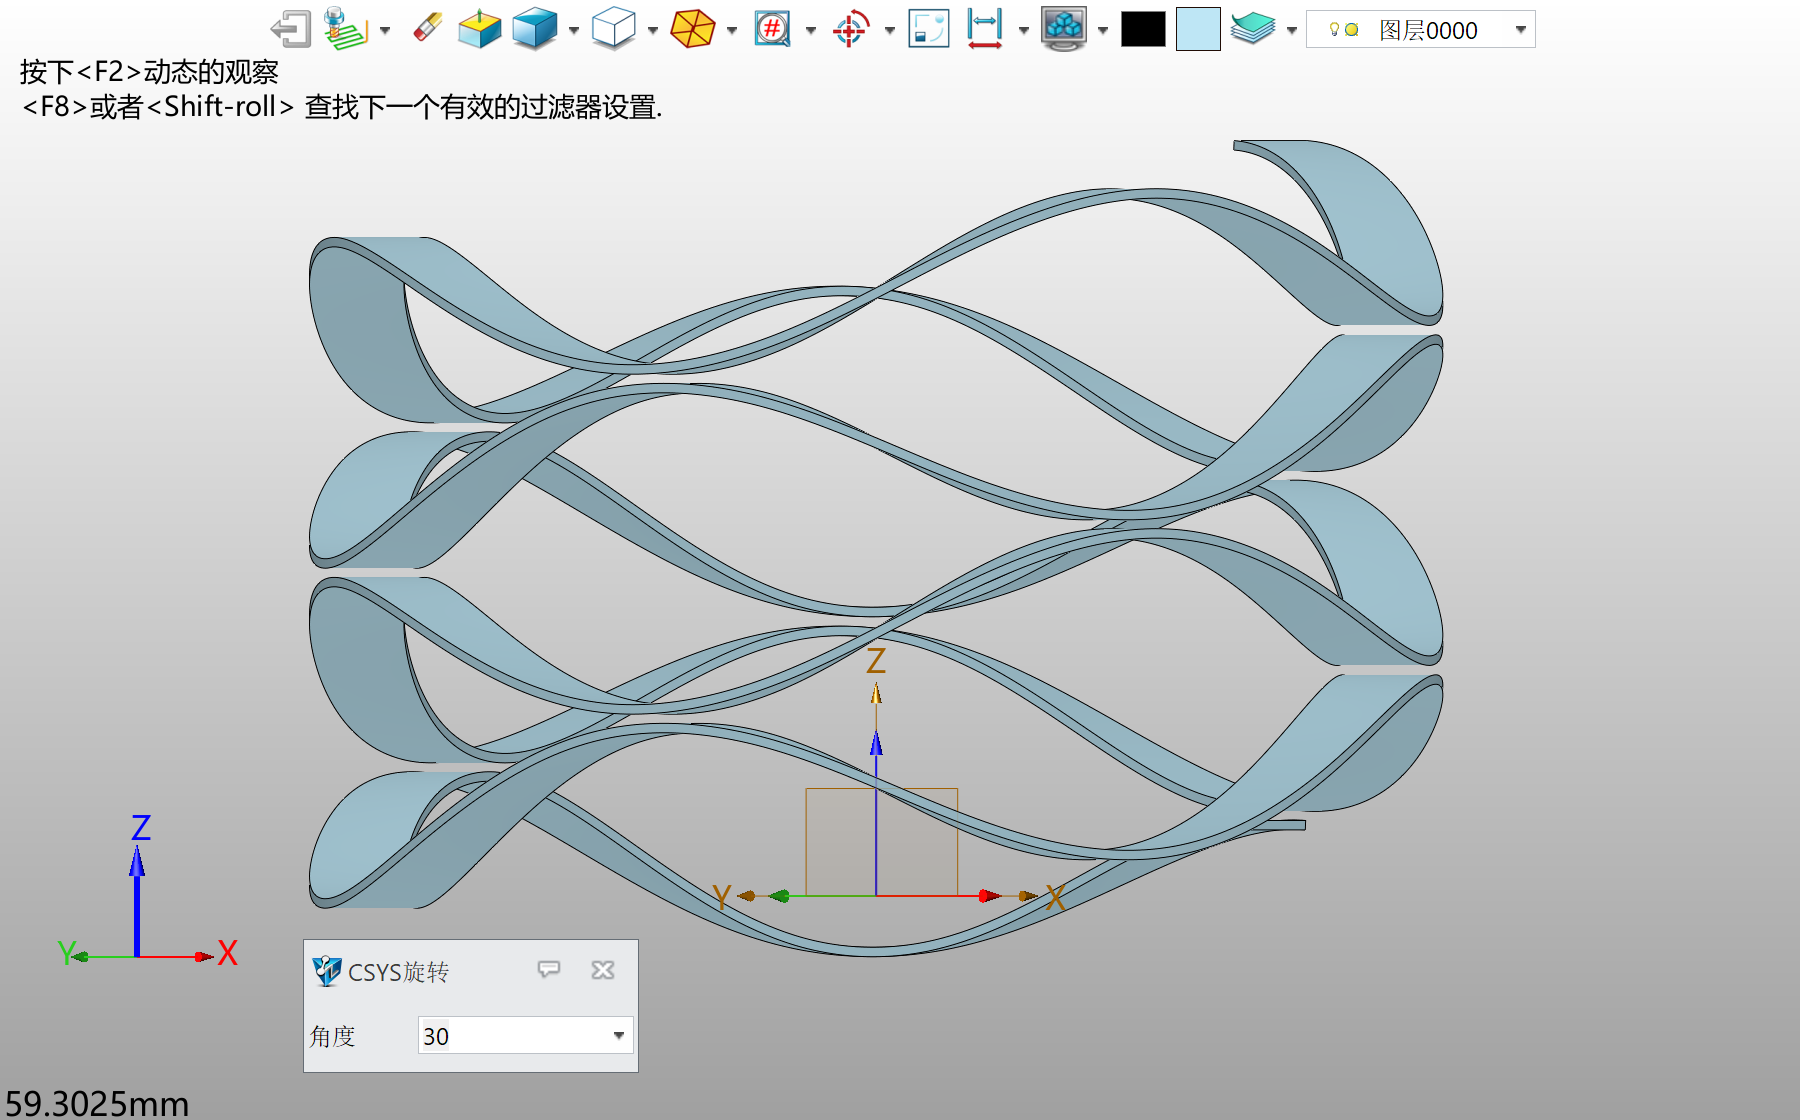Click the red crosshair target icon
1800x1120 pixels.
pyautogui.click(x=850, y=29)
